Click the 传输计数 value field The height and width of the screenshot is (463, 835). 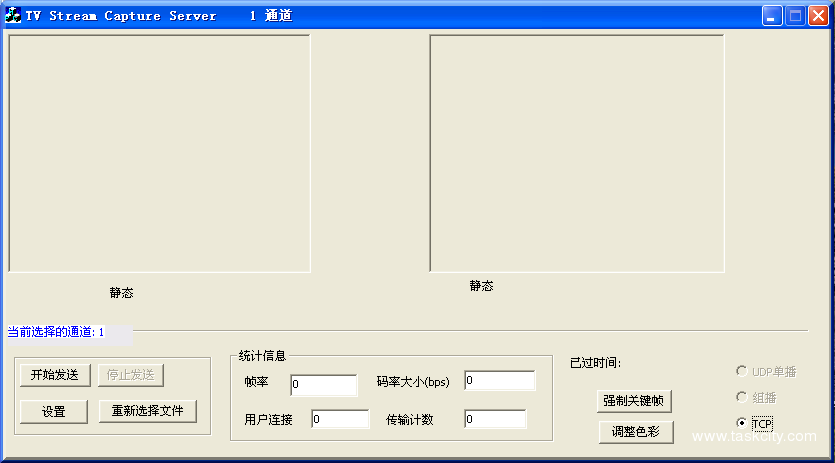(495, 419)
